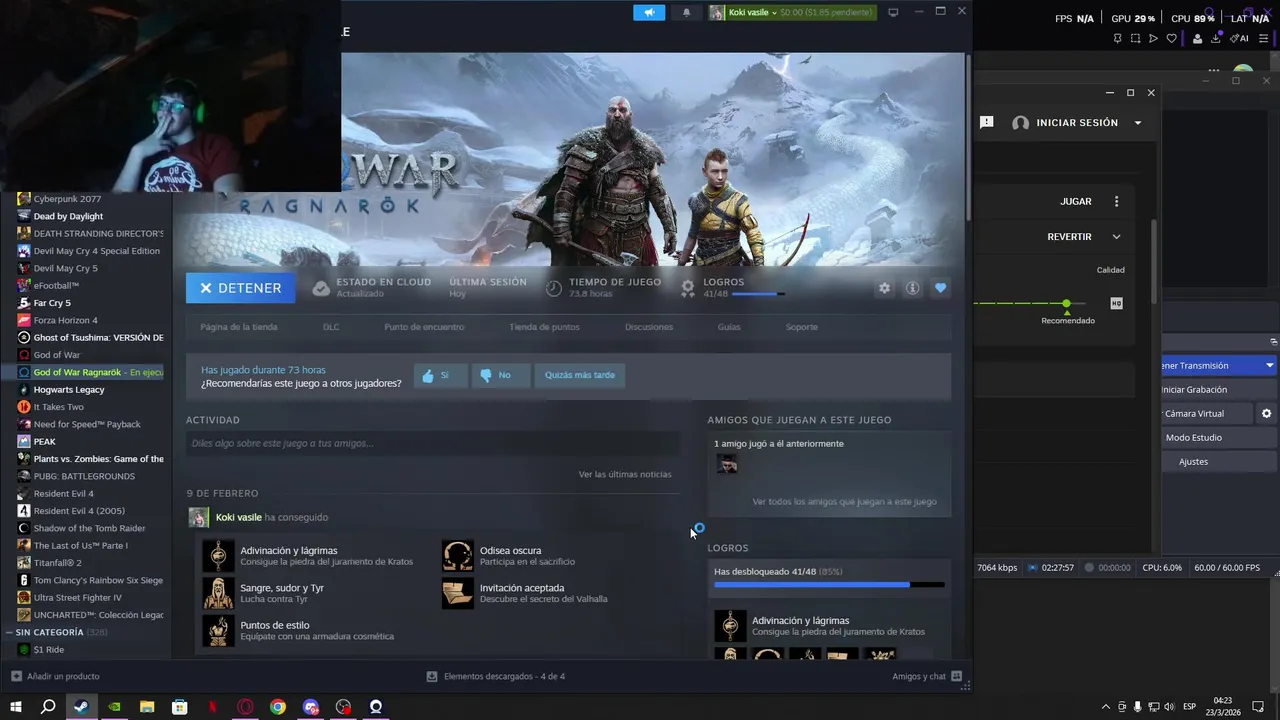Open the DLC tab
The image size is (1280, 720).
(x=331, y=327)
